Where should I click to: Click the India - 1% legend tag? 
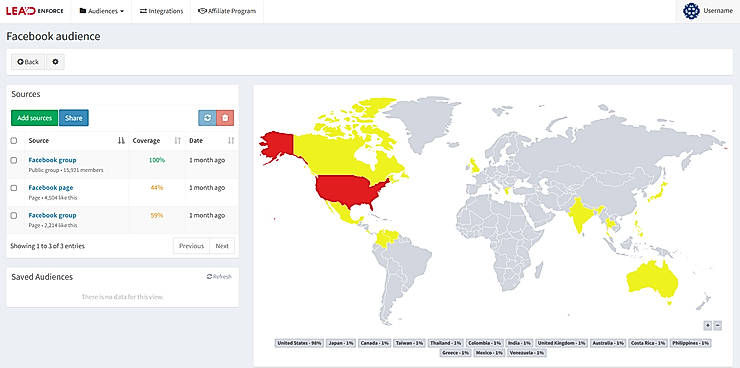(x=520, y=343)
